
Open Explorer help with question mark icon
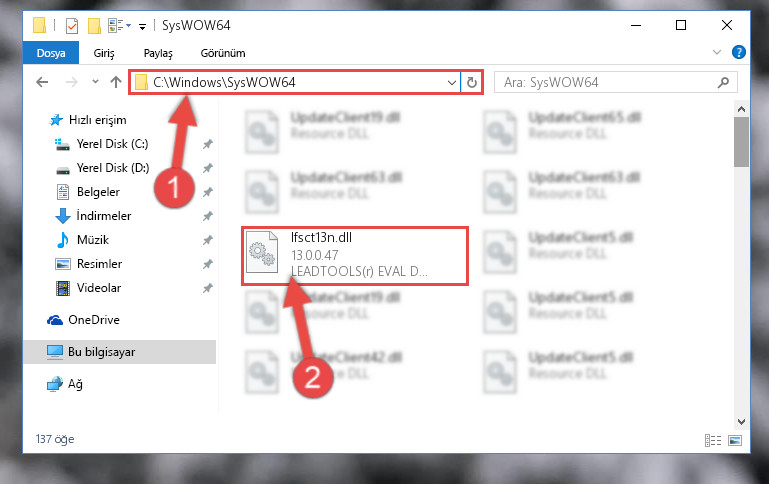pos(738,52)
